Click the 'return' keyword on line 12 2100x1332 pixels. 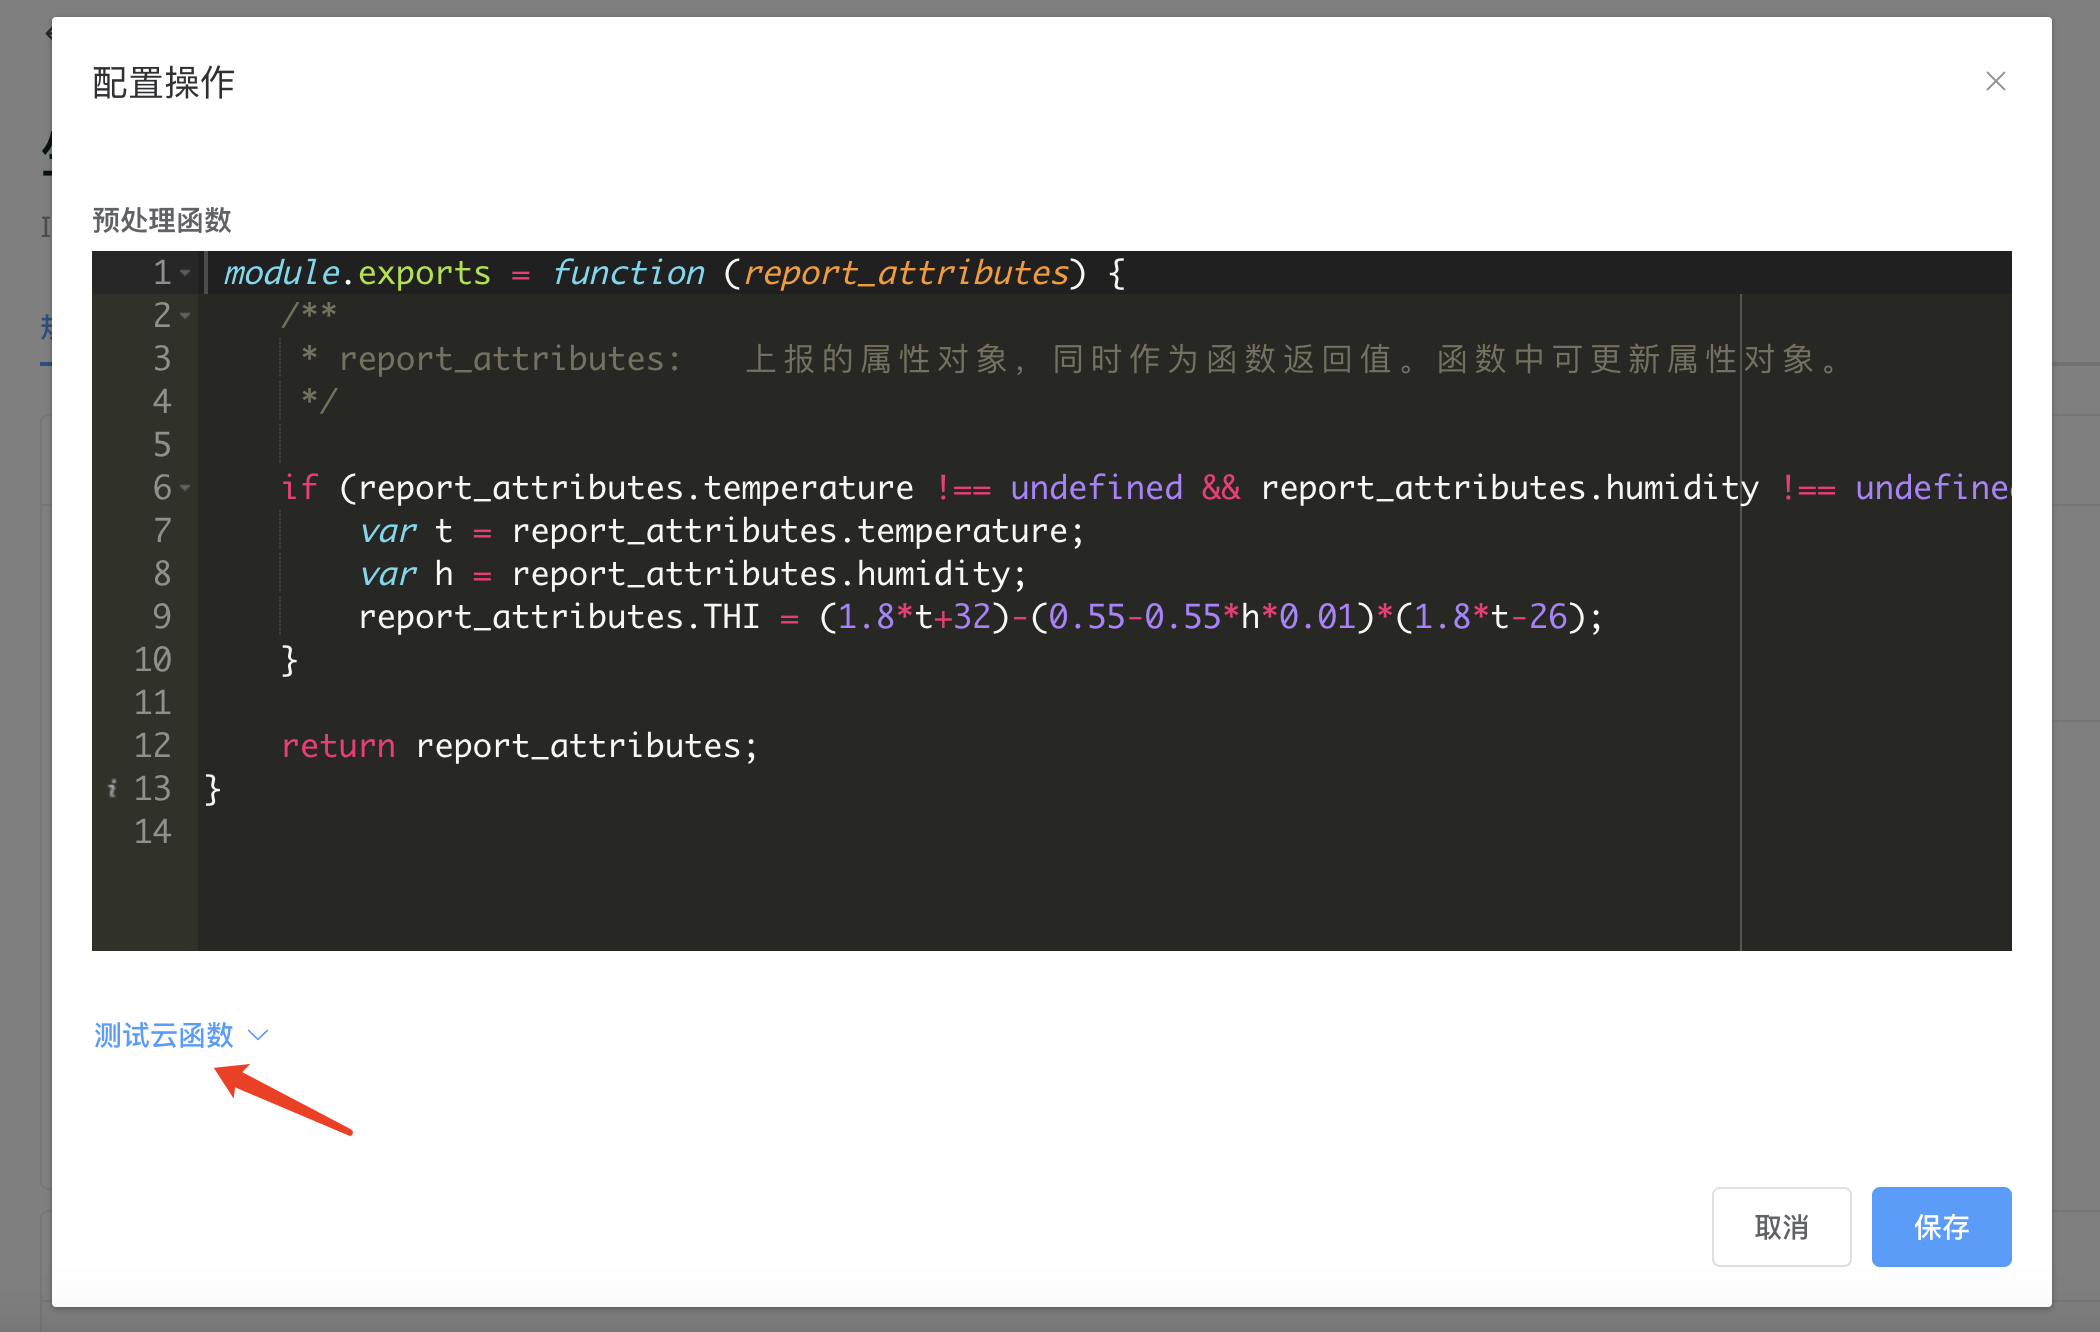[338, 746]
